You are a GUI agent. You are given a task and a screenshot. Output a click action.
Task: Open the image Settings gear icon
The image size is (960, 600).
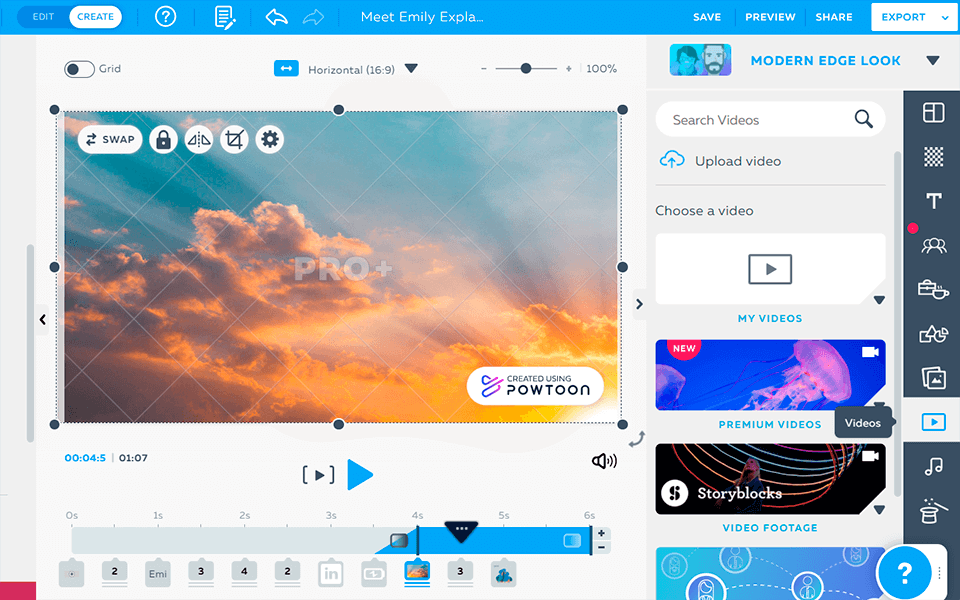[268, 139]
